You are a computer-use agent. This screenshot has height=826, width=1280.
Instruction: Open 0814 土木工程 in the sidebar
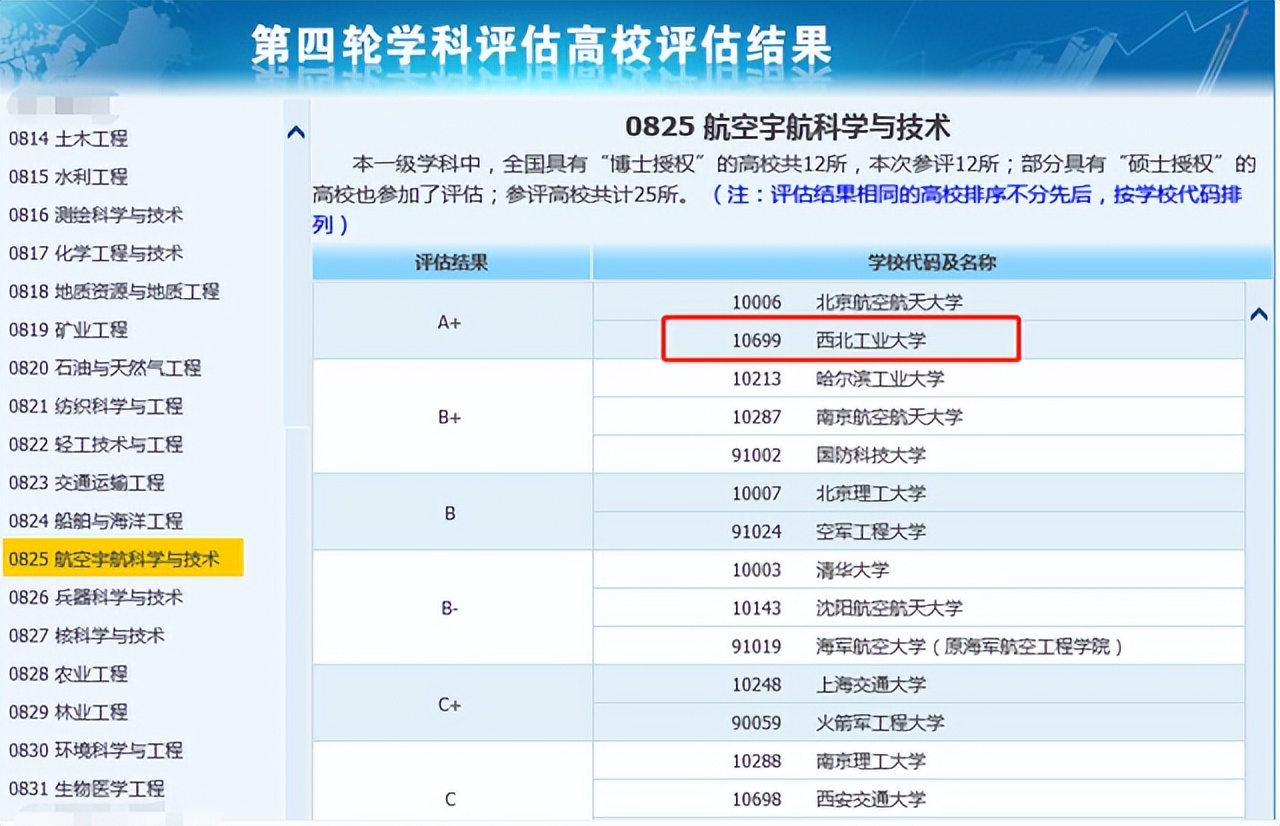[x=68, y=138]
